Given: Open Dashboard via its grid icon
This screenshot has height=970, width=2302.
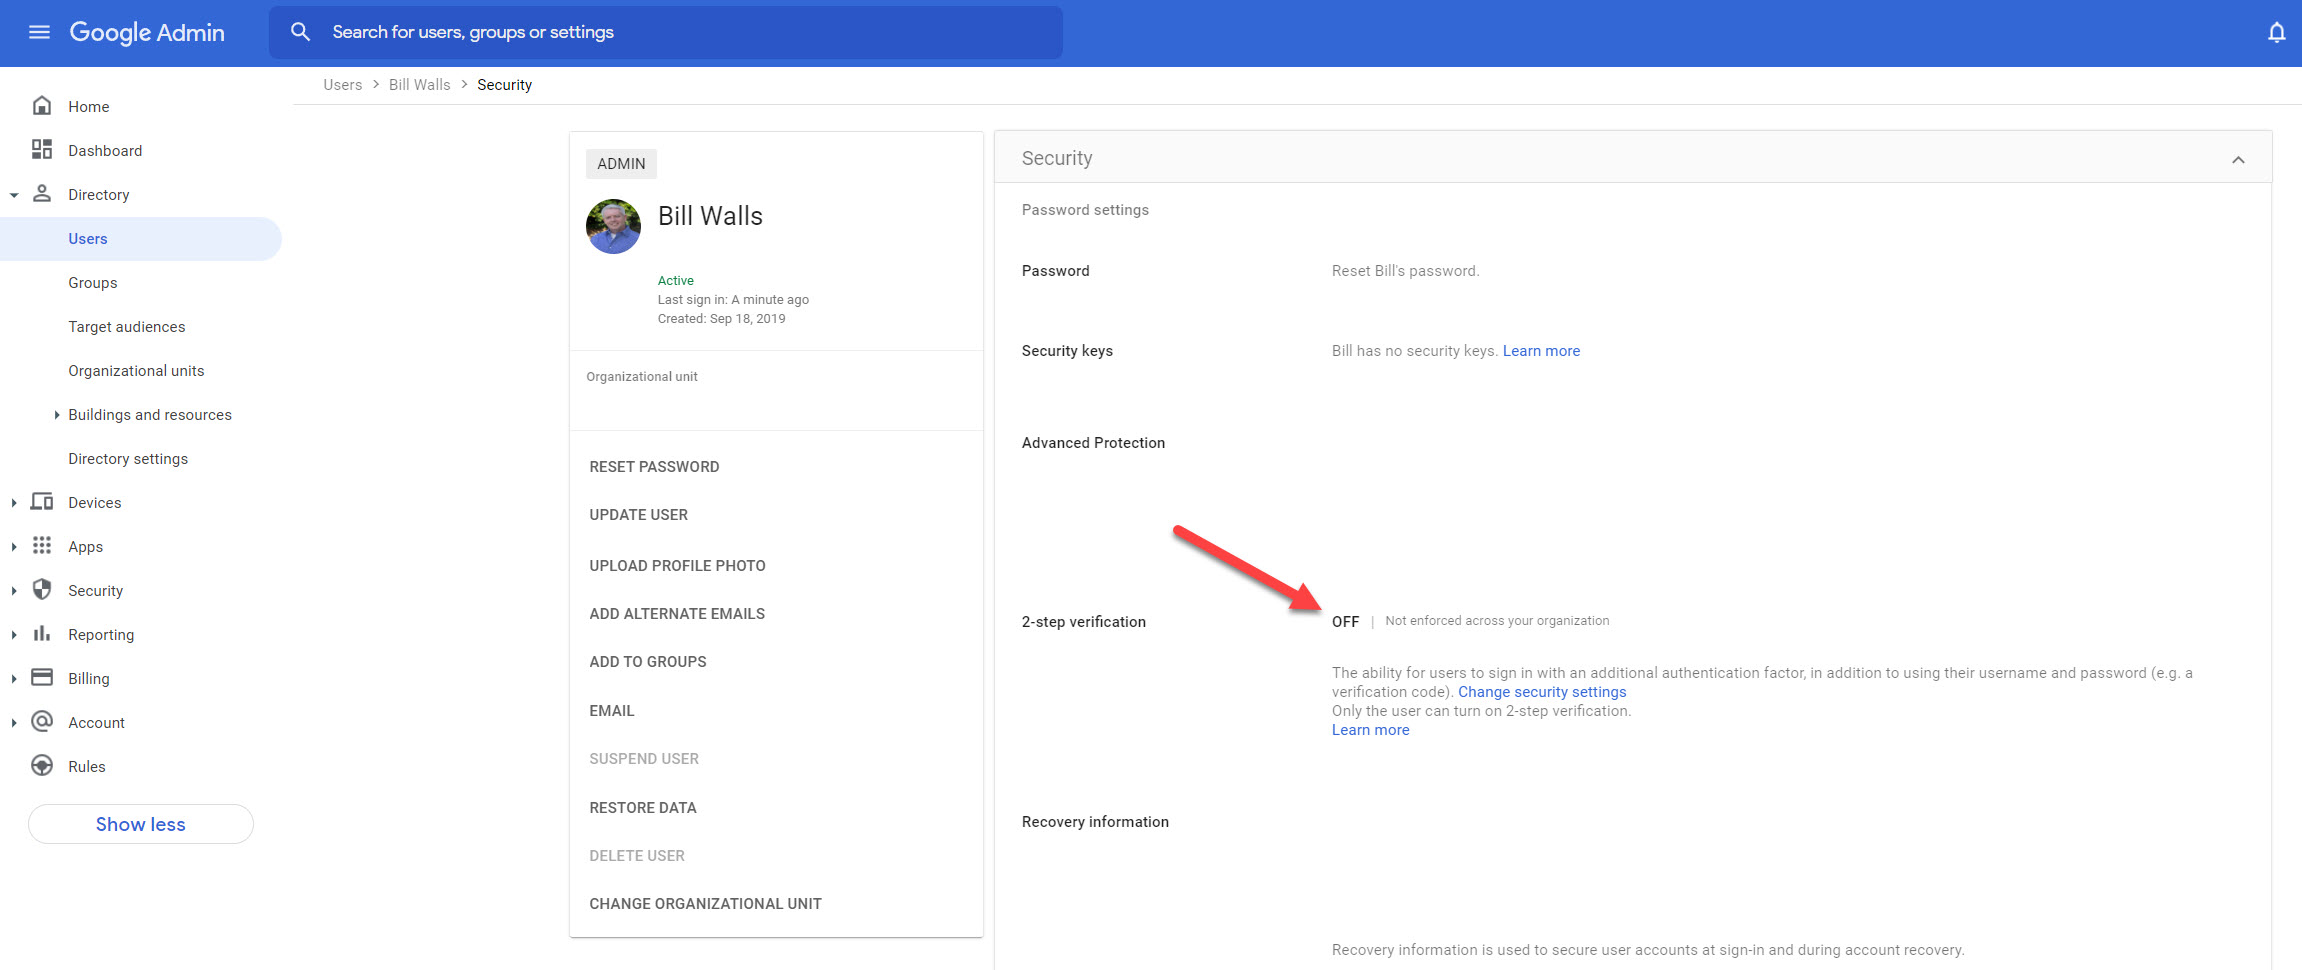Looking at the screenshot, I should pyautogui.click(x=41, y=149).
